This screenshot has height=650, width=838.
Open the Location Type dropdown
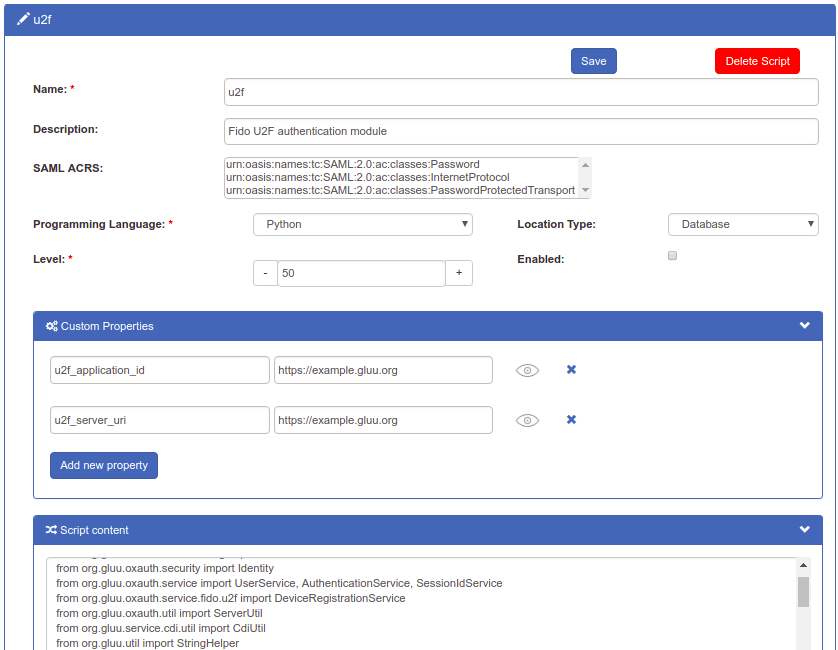742,224
